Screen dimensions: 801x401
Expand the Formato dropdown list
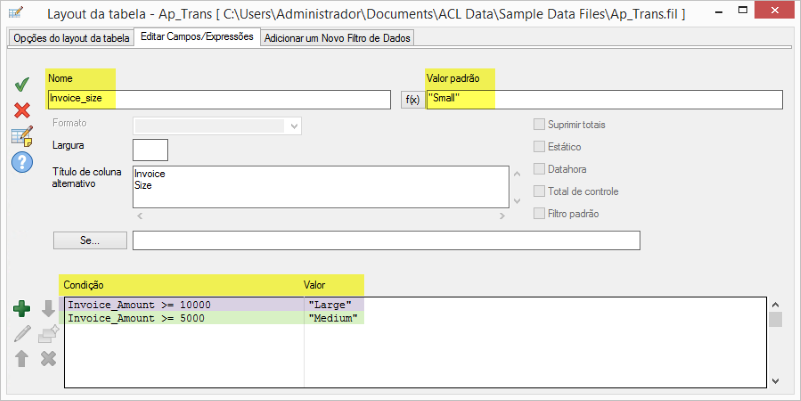click(293, 126)
